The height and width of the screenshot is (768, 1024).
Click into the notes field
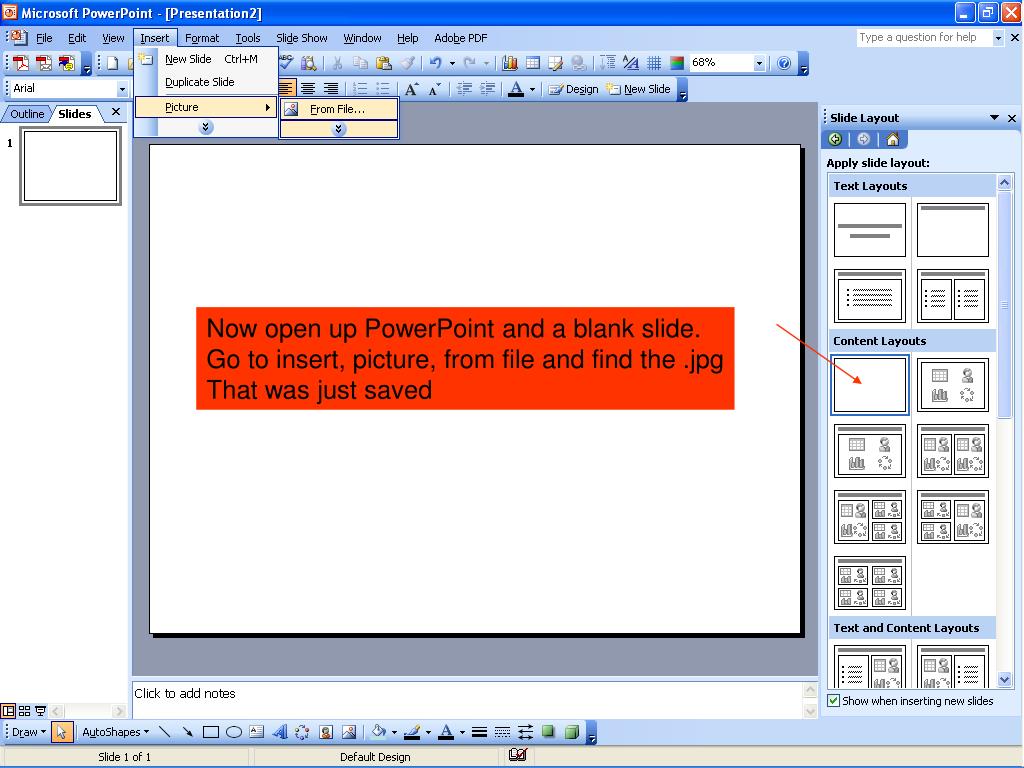[468, 699]
